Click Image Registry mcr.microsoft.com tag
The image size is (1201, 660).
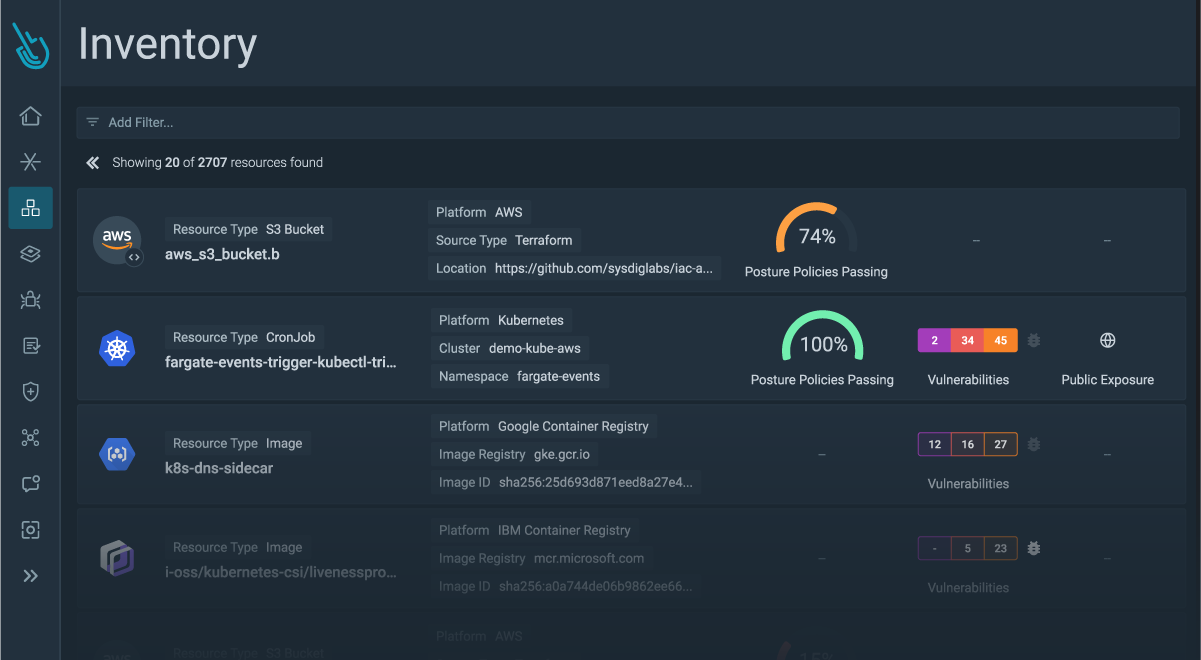pyautogui.click(x=542, y=558)
